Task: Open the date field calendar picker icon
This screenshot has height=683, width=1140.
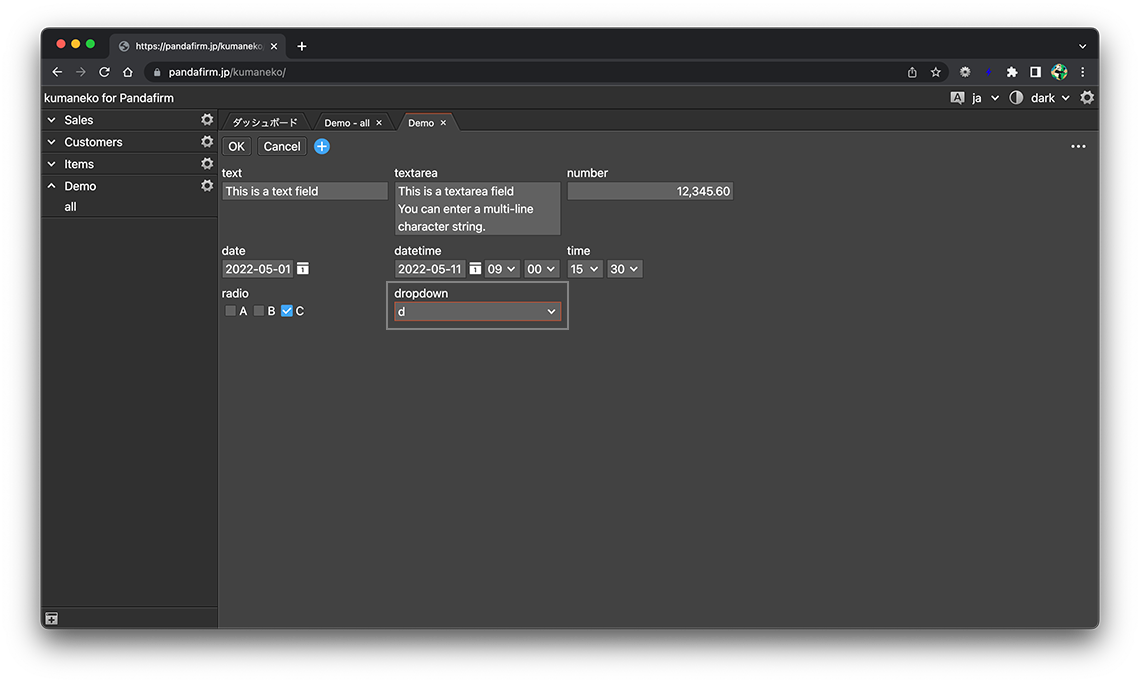Action: [303, 269]
